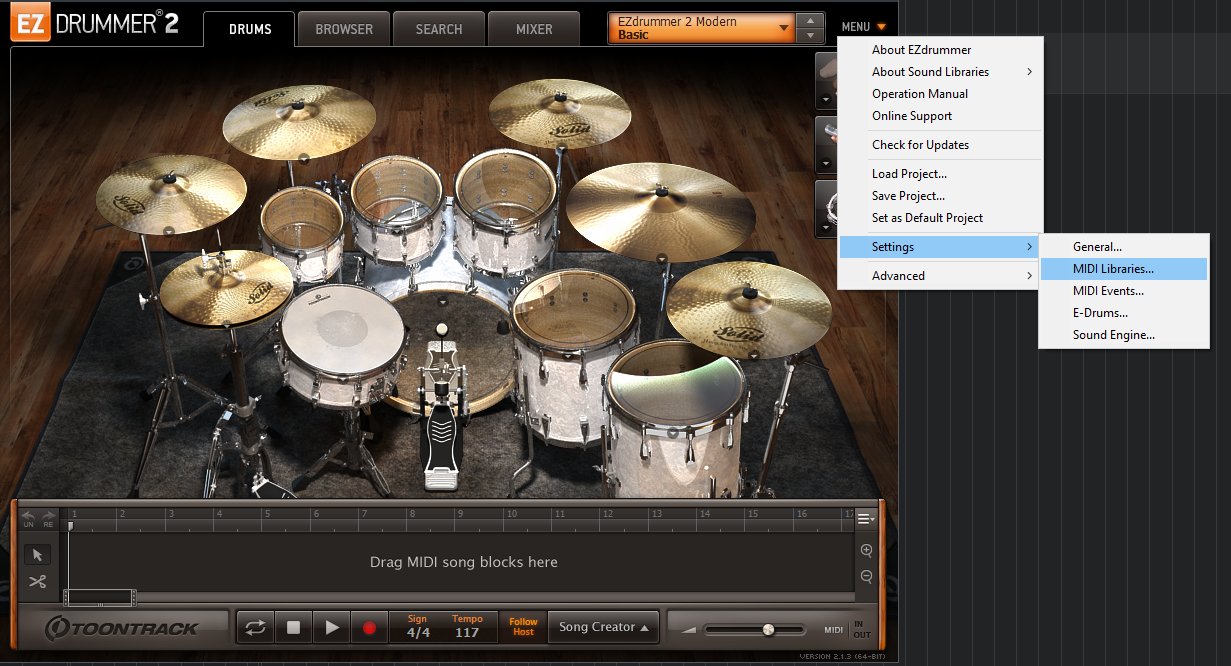Choose Save Project... from the menu
Viewport: 1231px width, 666px height.
tap(939, 196)
